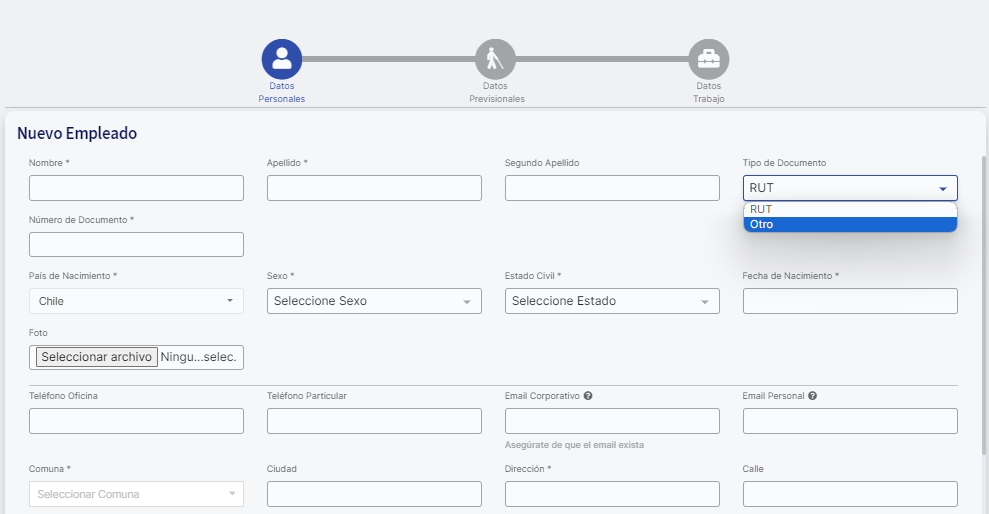This screenshot has width=989, height=514.
Task: Focus the Email Corporativo input box
Action: point(612,421)
